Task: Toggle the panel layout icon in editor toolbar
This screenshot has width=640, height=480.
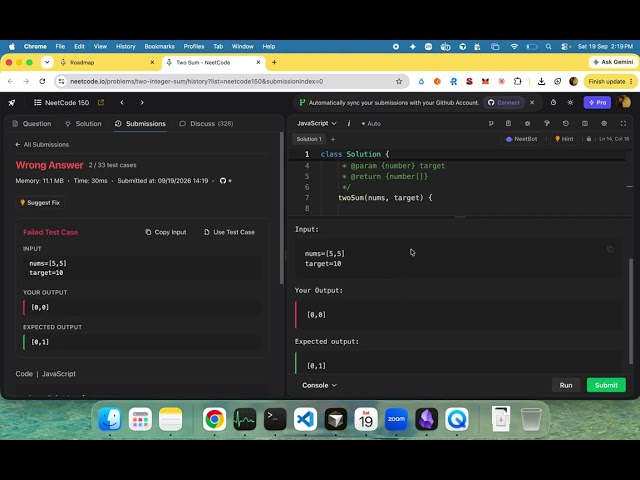Action: click(x=585, y=123)
